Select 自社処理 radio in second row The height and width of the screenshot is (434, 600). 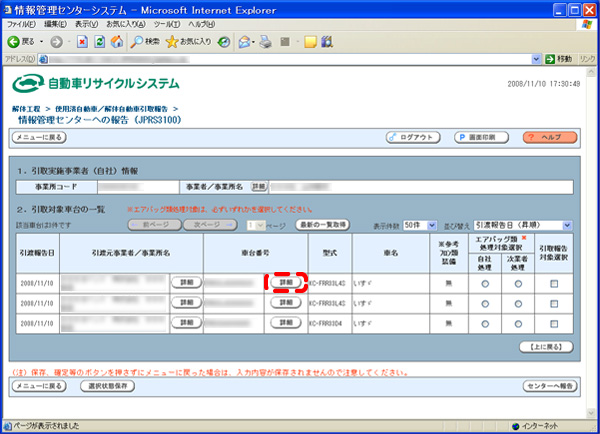485,304
